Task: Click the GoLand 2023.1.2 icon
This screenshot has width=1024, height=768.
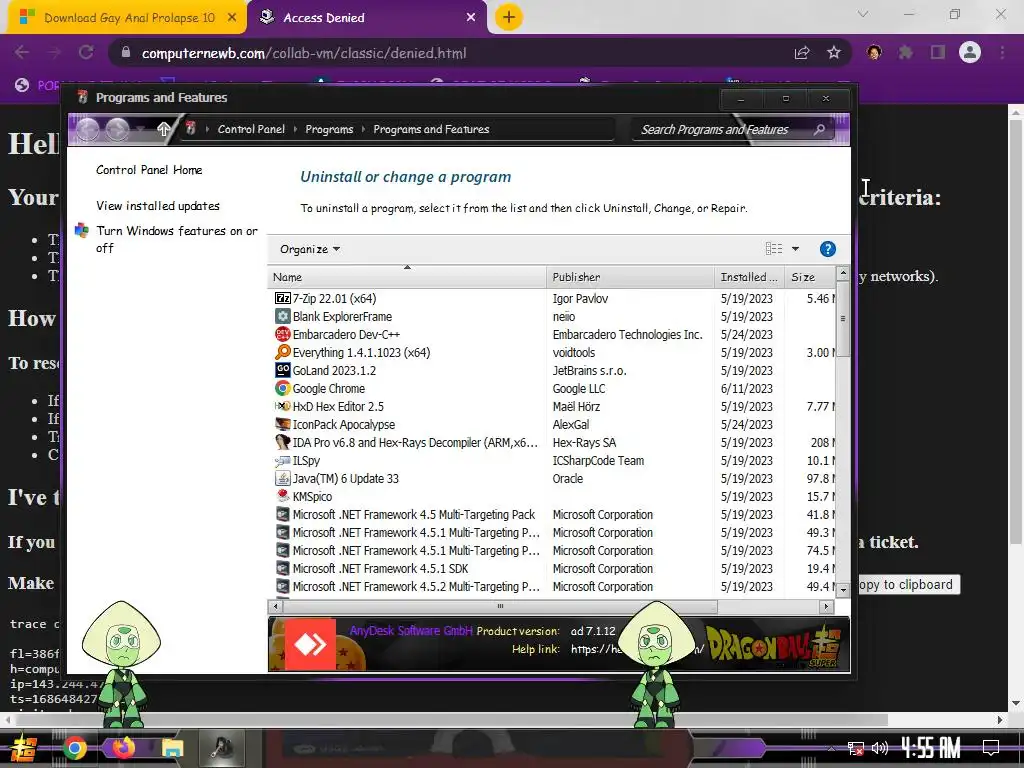Action: (282, 370)
